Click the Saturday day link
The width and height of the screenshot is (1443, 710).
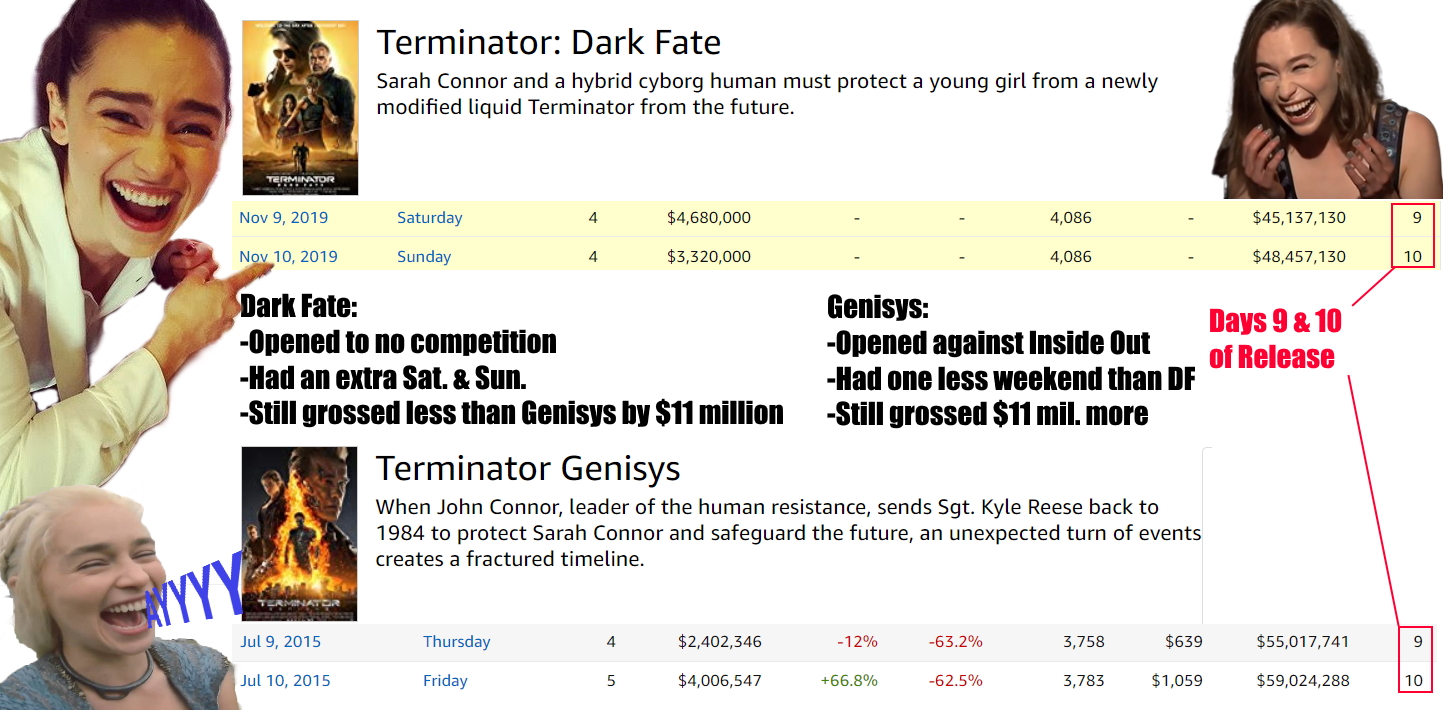tap(429, 217)
